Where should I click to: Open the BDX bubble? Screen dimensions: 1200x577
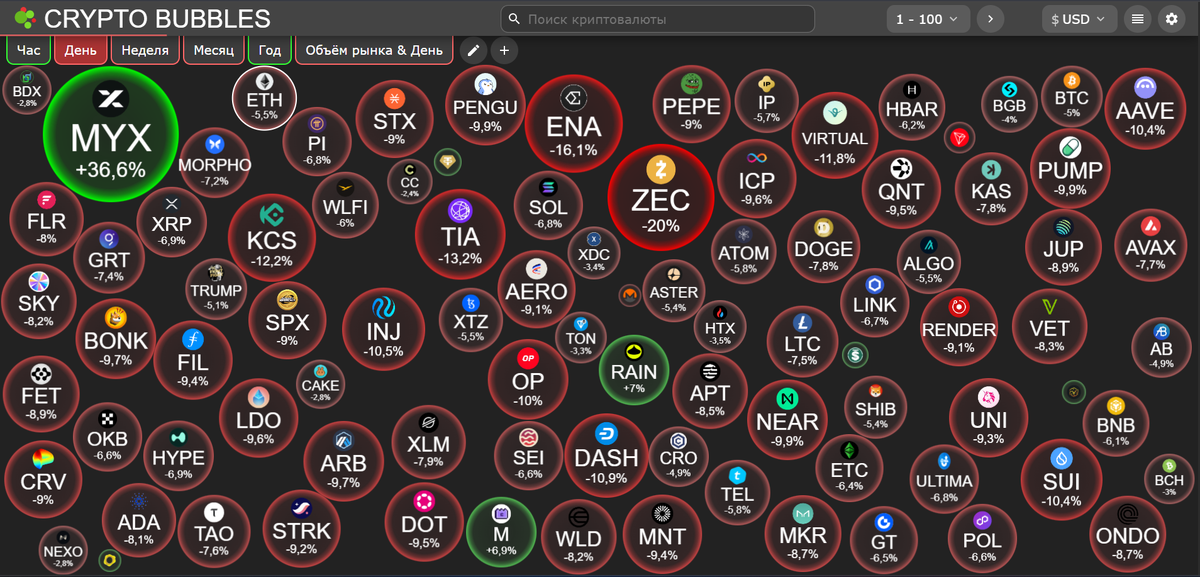27,92
